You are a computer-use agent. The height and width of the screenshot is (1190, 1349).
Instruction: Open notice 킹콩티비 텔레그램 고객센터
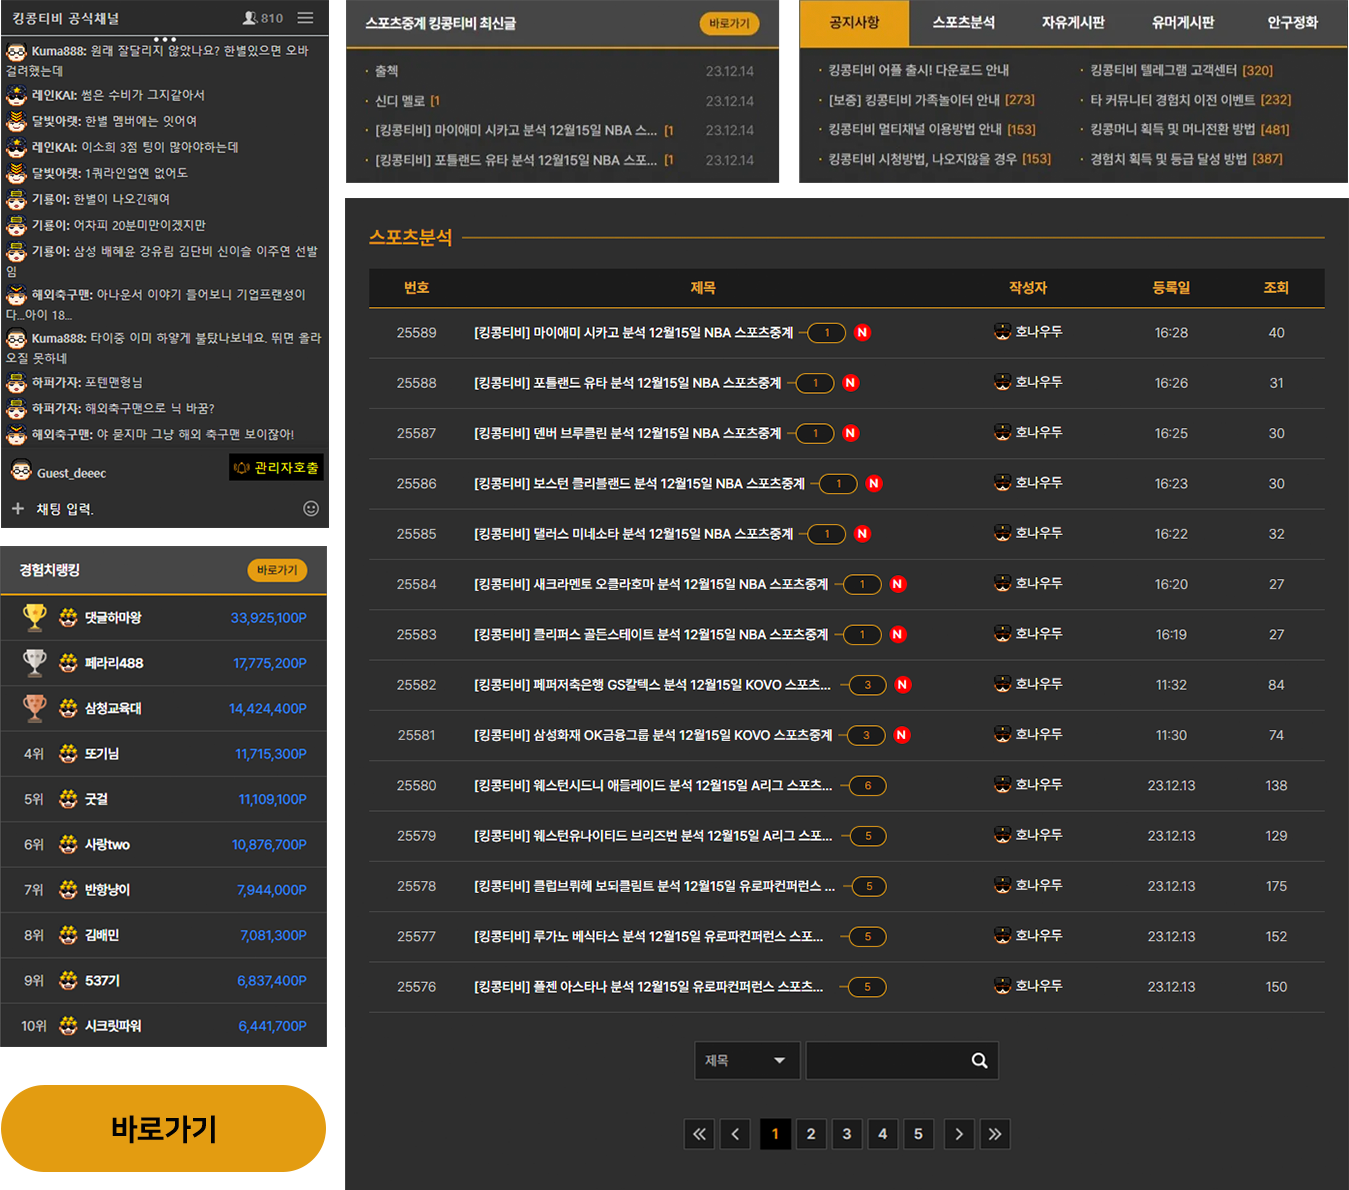click(x=1181, y=70)
